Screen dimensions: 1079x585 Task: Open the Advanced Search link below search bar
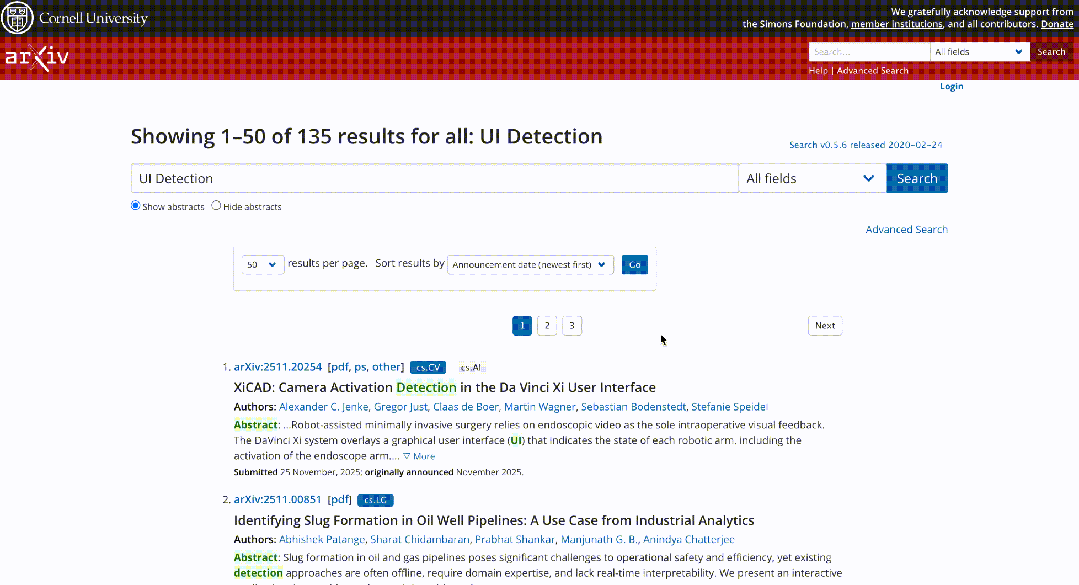coord(906,230)
